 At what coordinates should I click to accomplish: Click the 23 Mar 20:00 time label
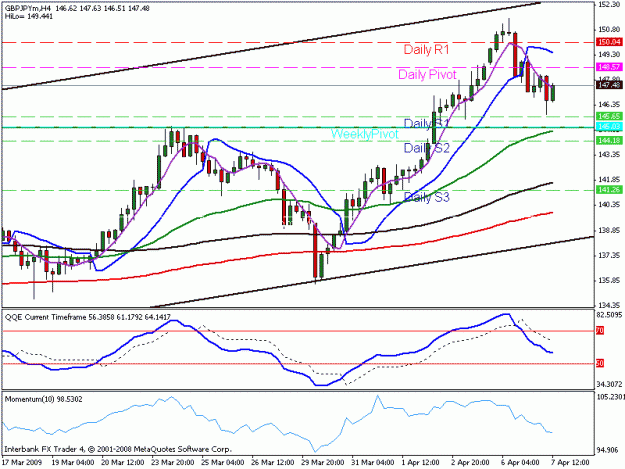[x=173, y=463]
